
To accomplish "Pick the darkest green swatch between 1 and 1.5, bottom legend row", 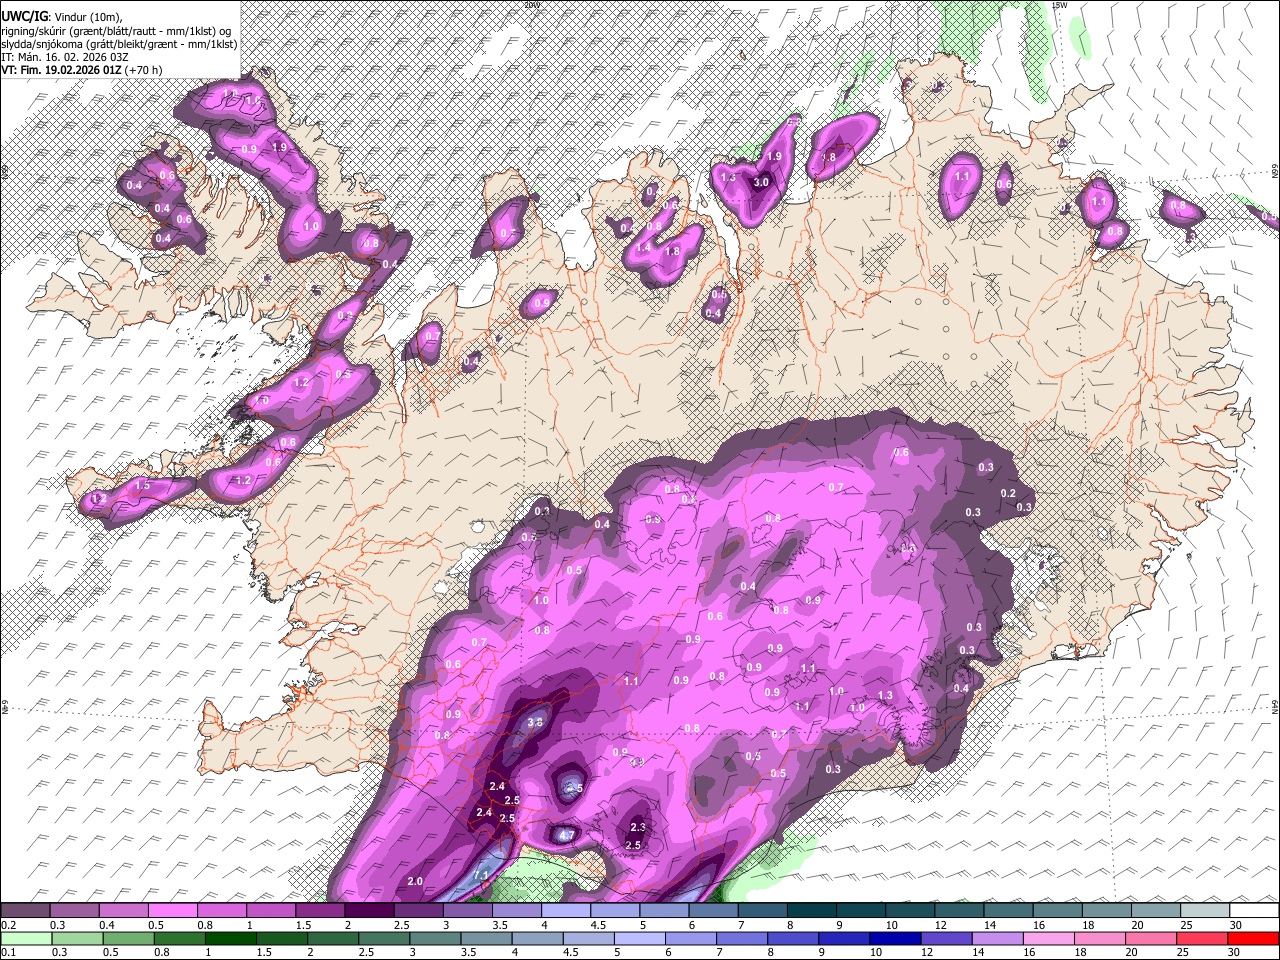I will (230, 938).
